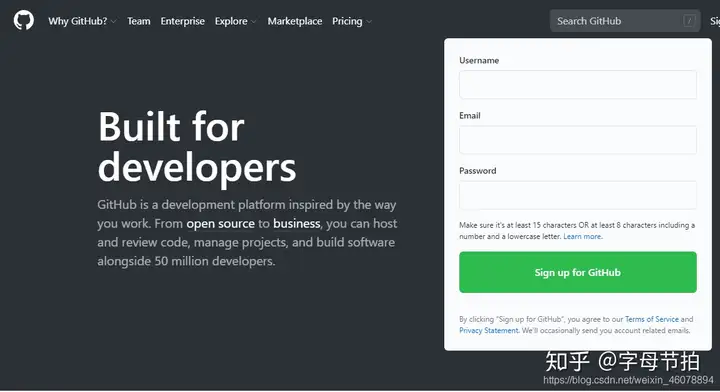Click into the Username field

pos(578,84)
